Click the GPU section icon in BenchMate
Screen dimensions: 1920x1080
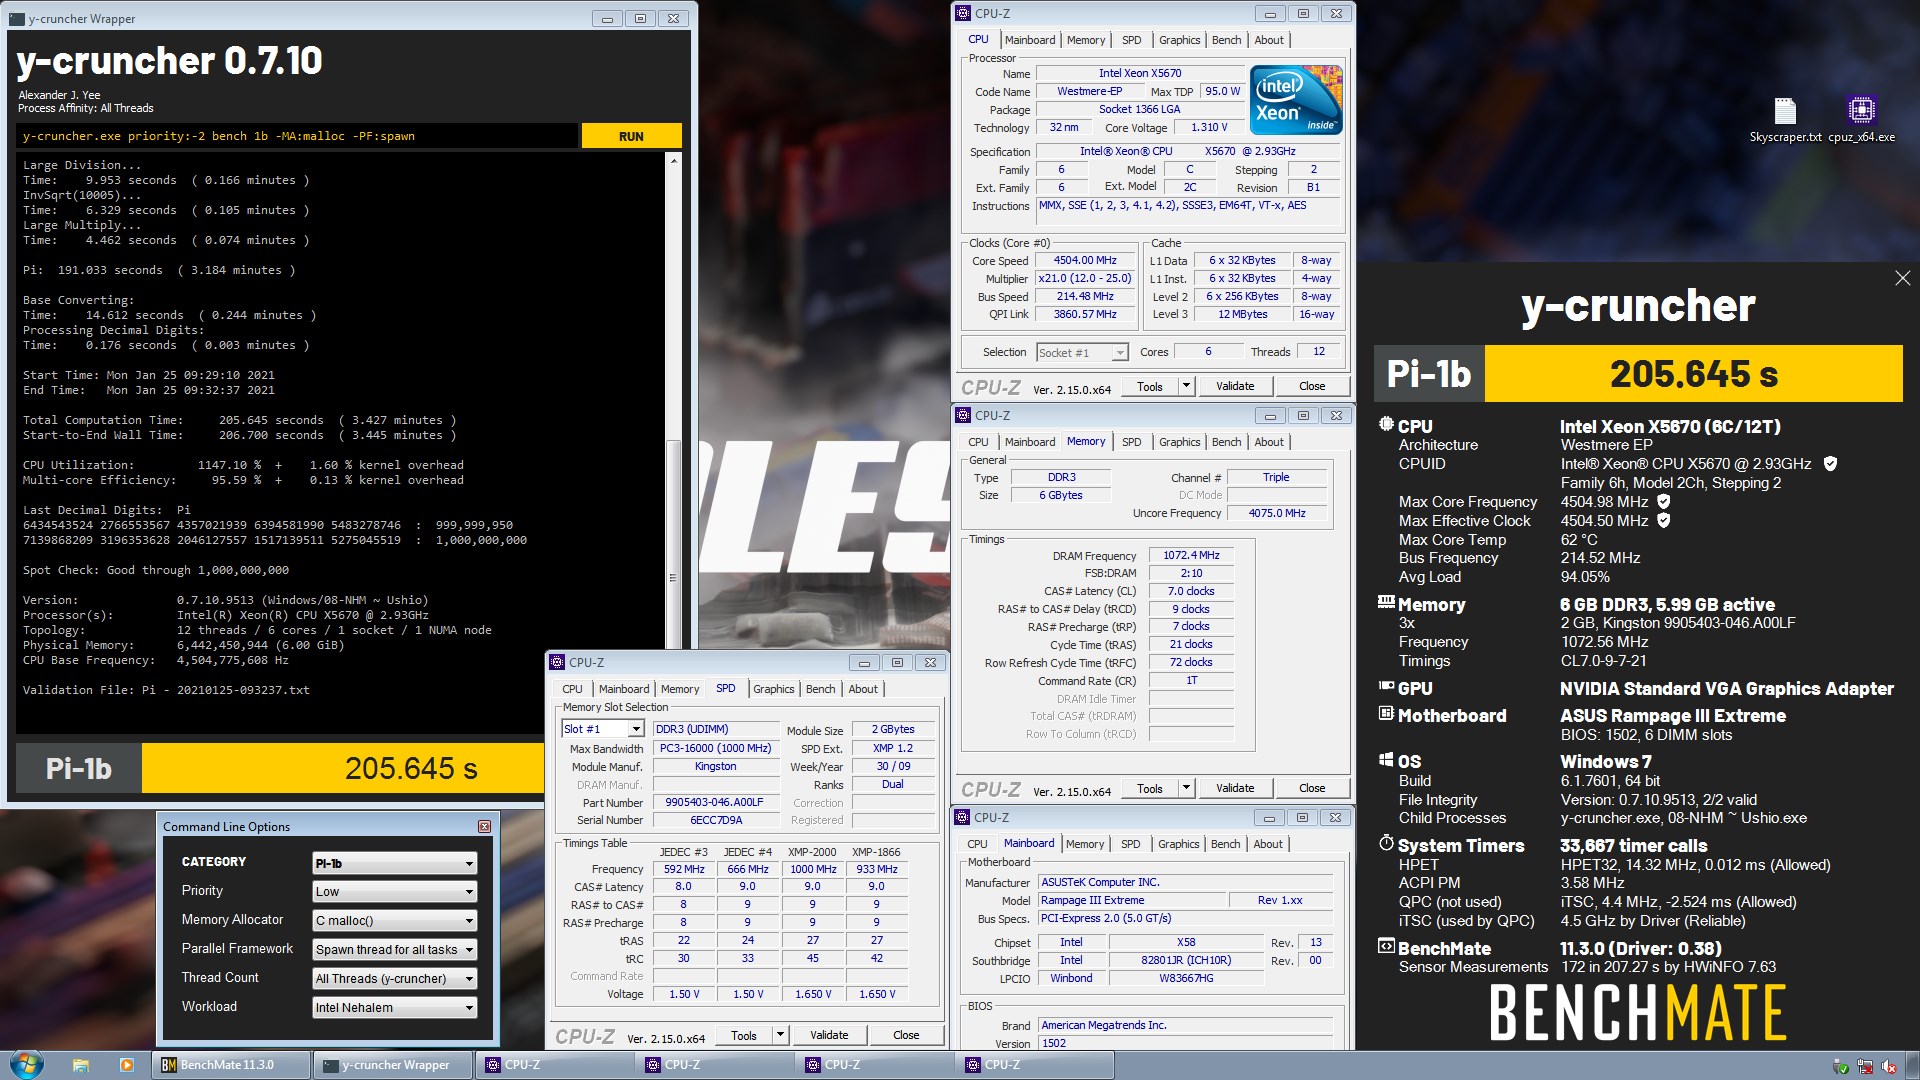(x=1386, y=687)
